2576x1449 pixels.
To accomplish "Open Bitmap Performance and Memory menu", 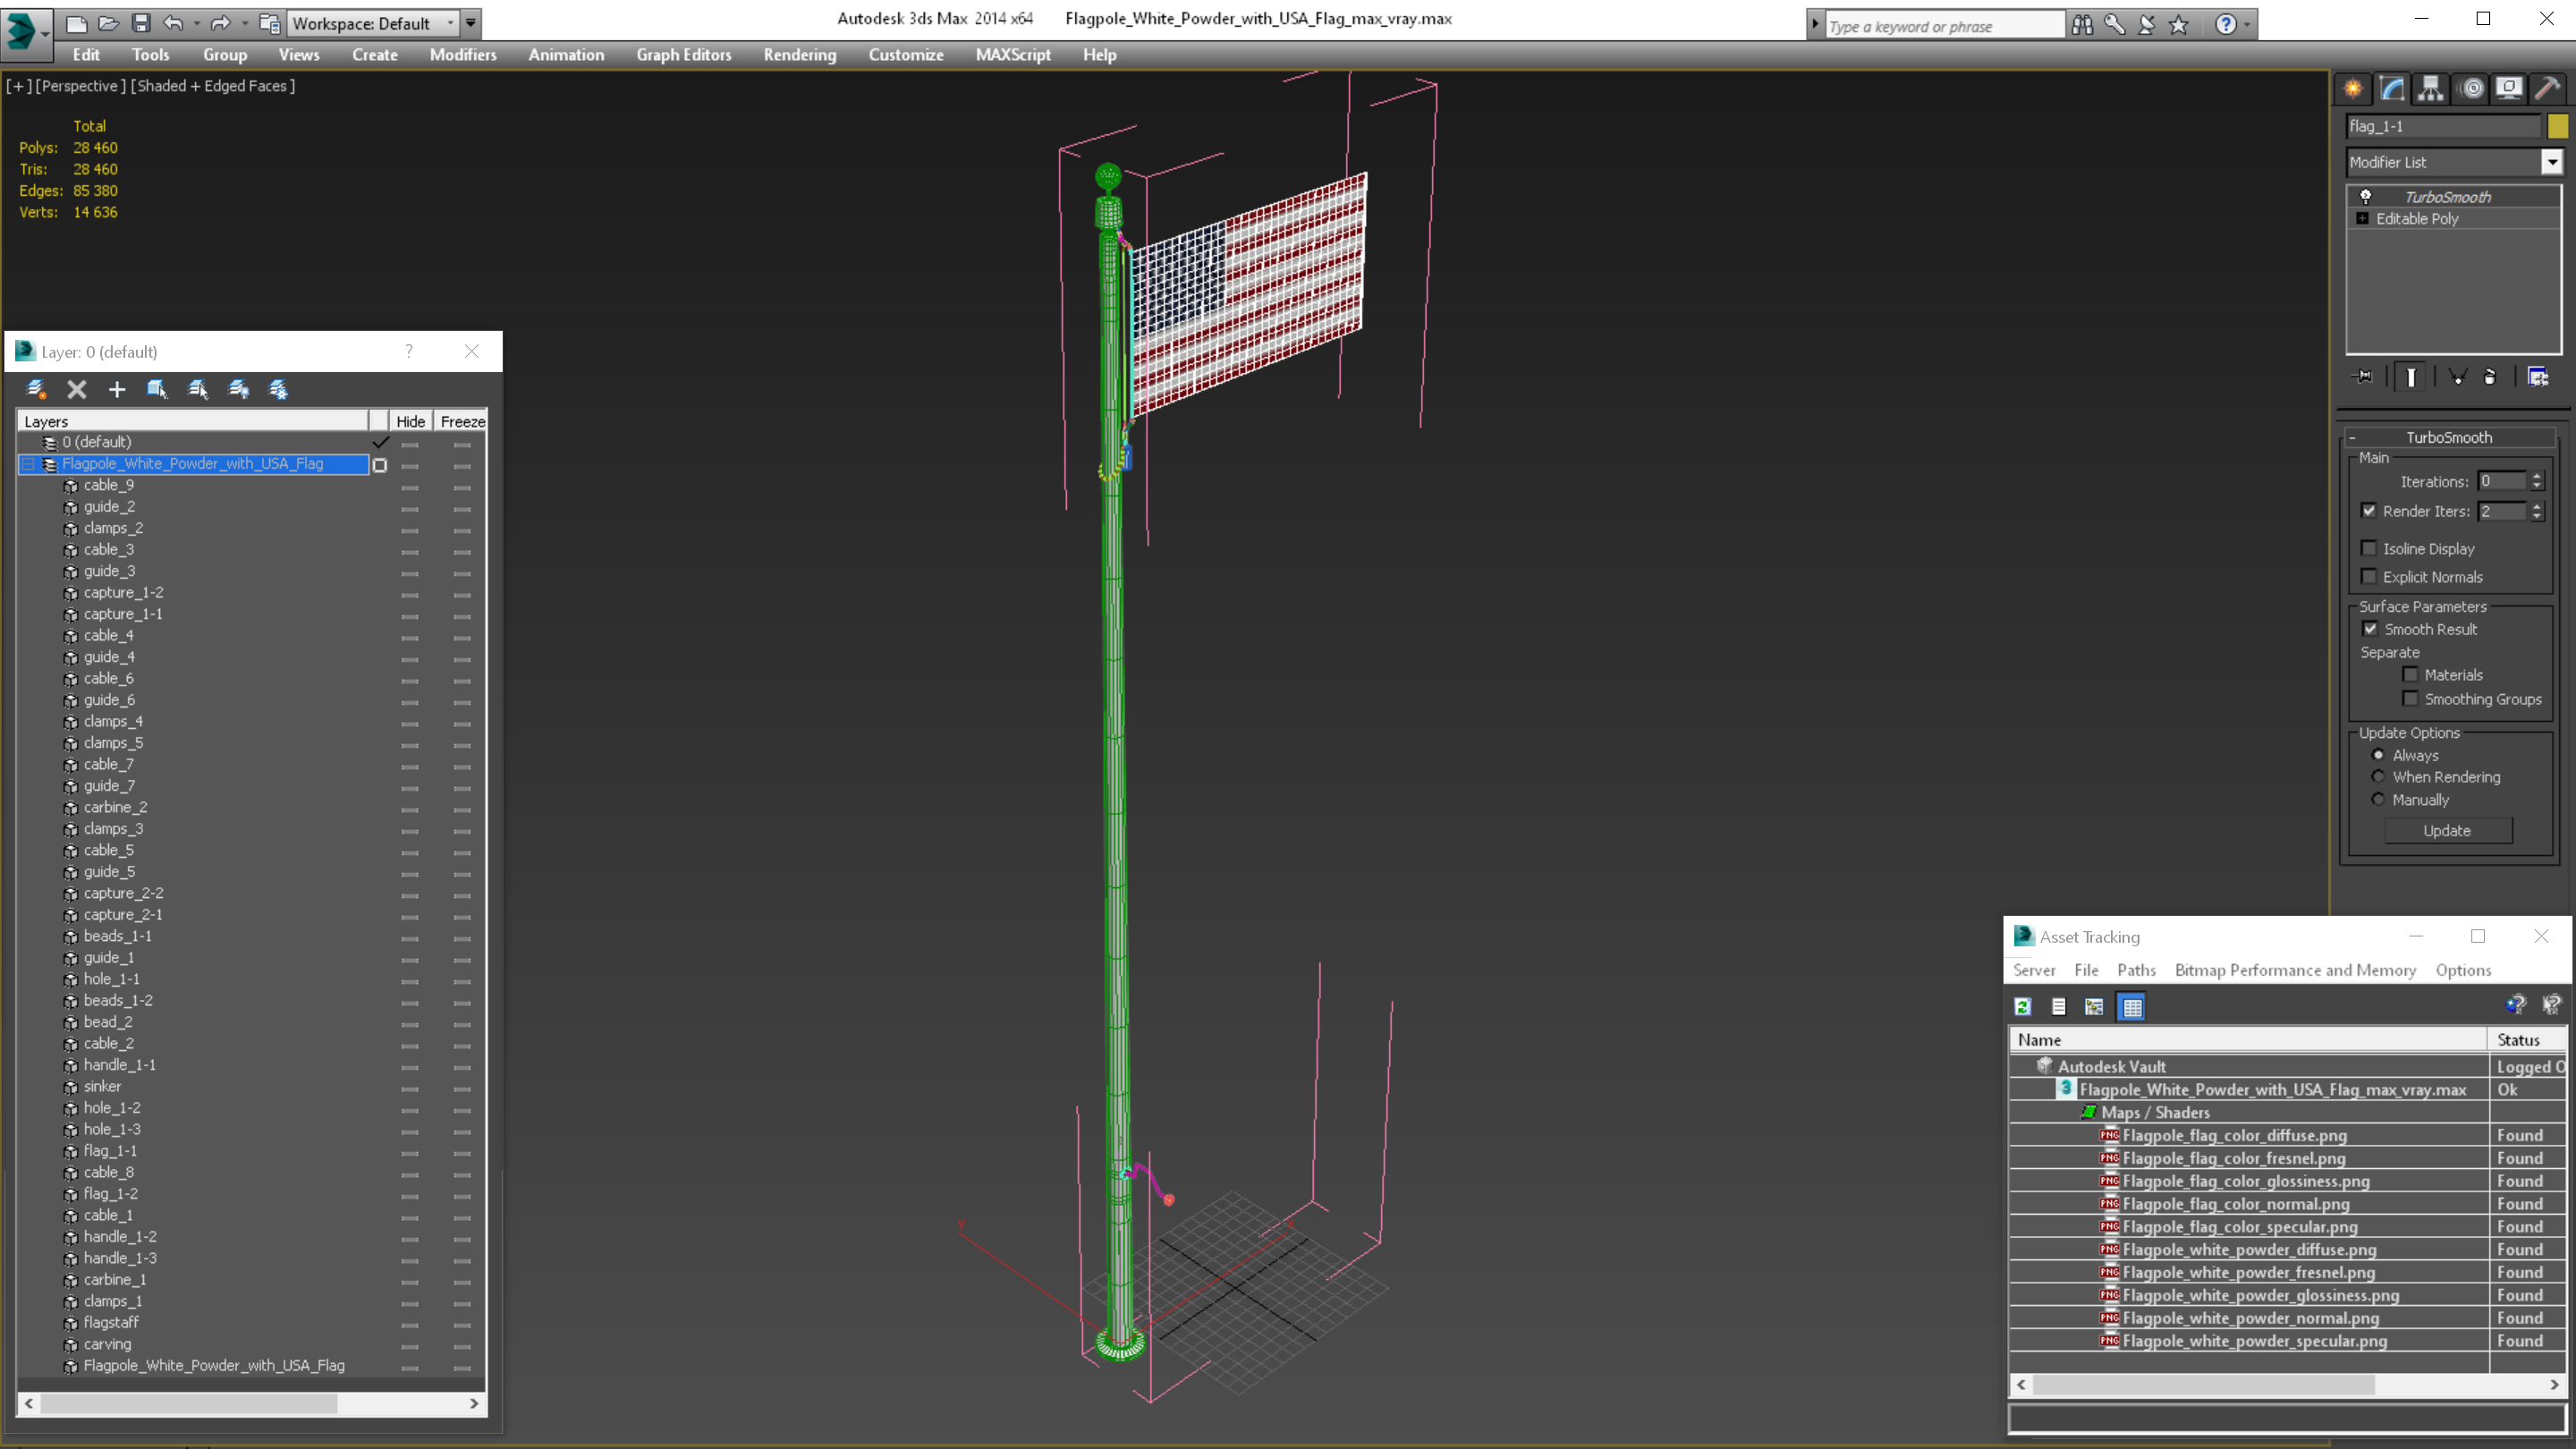I will (x=2295, y=970).
